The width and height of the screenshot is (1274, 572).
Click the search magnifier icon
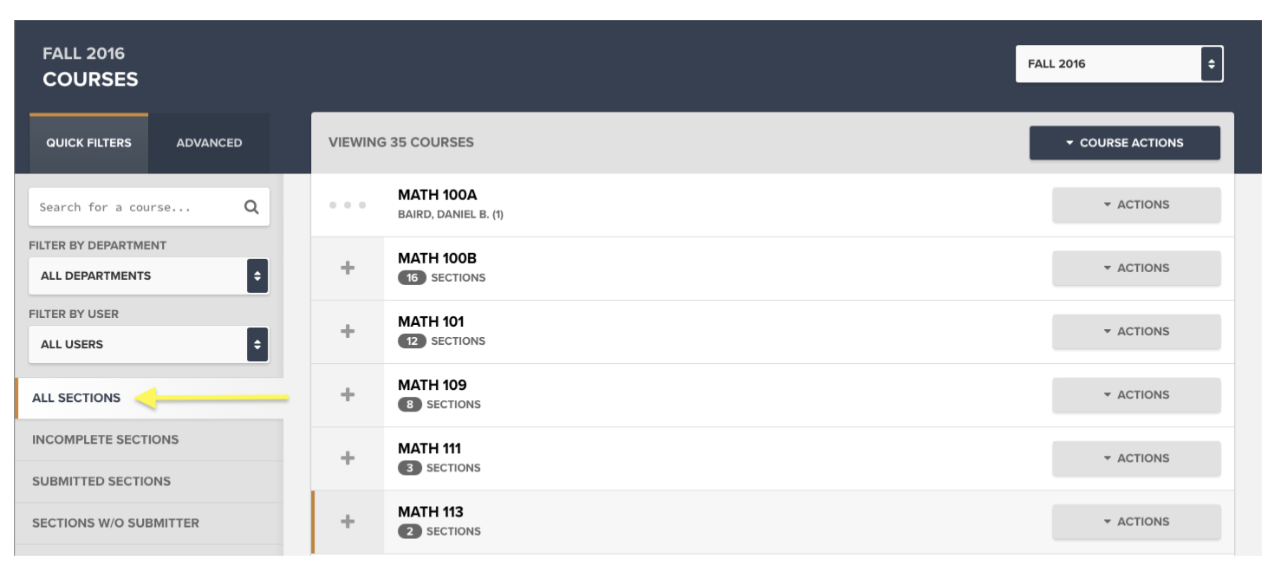[251, 207]
